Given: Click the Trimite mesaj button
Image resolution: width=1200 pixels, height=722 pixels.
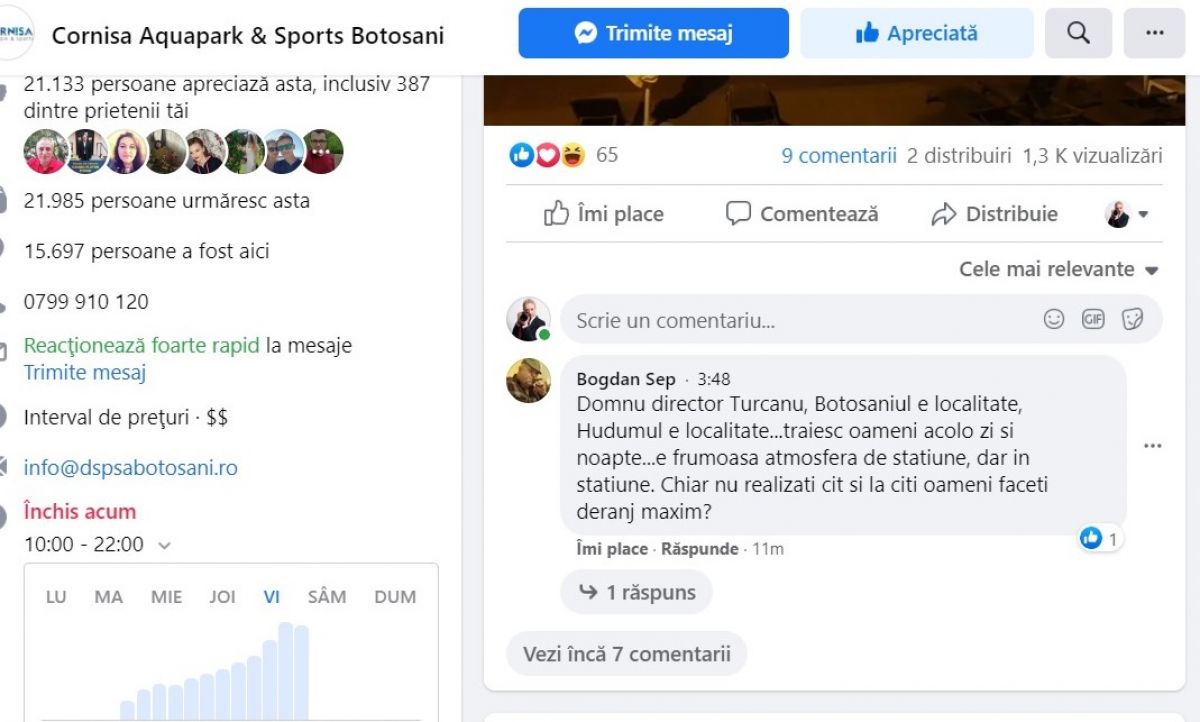Looking at the screenshot, I should tap(653, 33).
